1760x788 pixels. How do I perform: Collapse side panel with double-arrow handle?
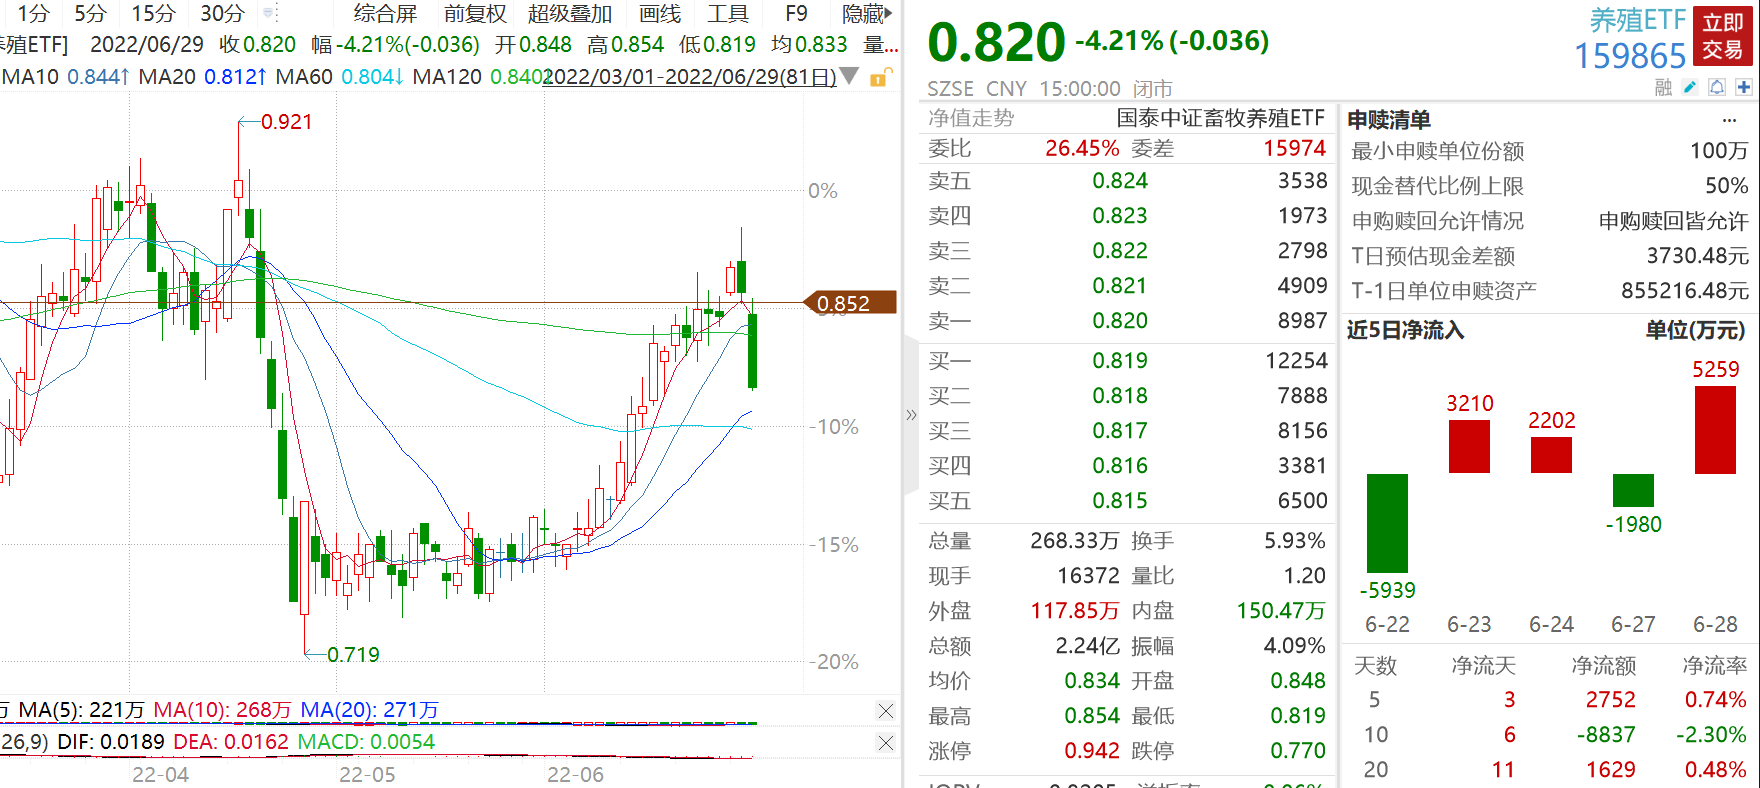tap(911, 414)
